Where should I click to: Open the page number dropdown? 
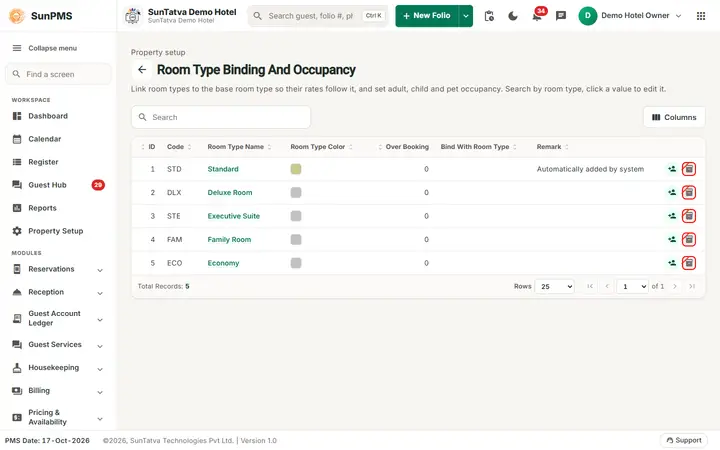pyautogui.click(x=632, y=287)
